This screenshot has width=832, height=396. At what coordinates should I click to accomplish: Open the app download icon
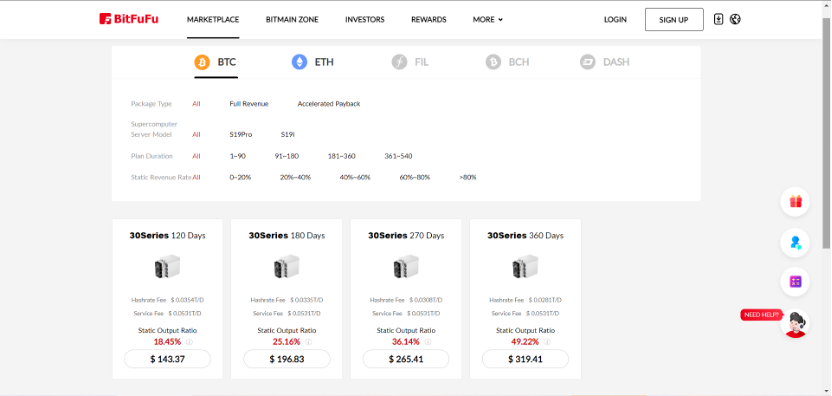(x=718, y=20)
